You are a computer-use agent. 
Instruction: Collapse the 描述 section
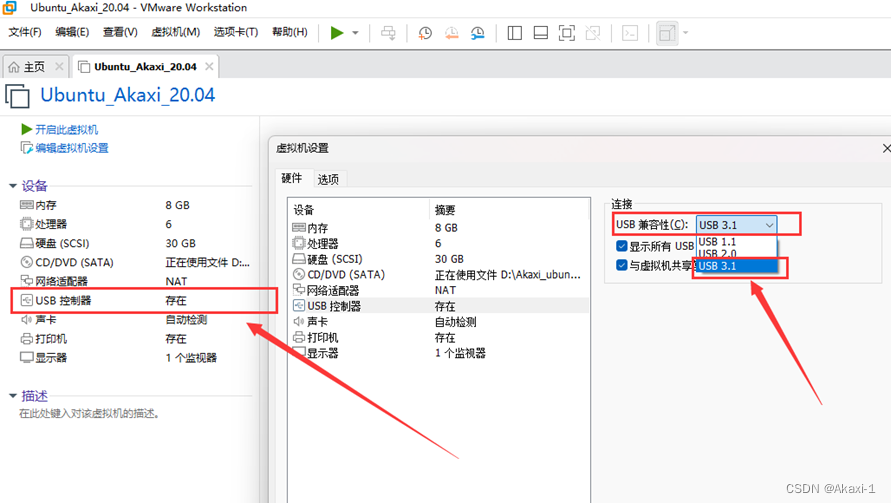point(13,396)
